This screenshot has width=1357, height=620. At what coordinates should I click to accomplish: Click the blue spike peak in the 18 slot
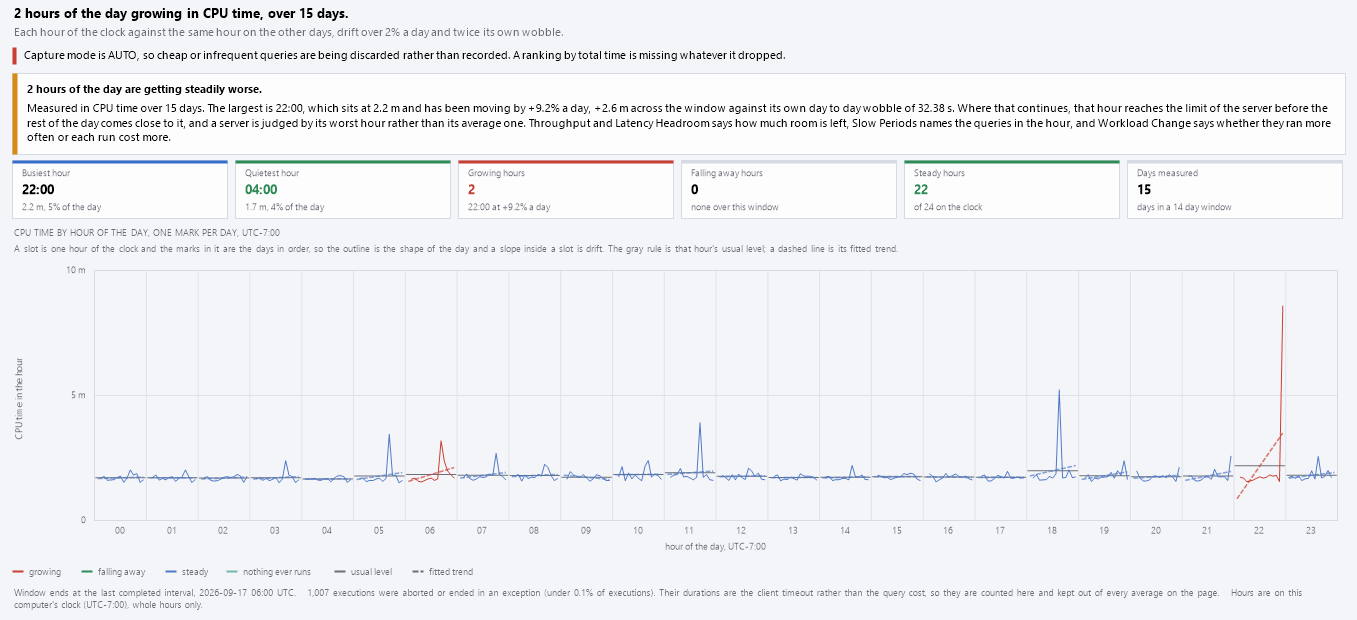pos(1059,390)
